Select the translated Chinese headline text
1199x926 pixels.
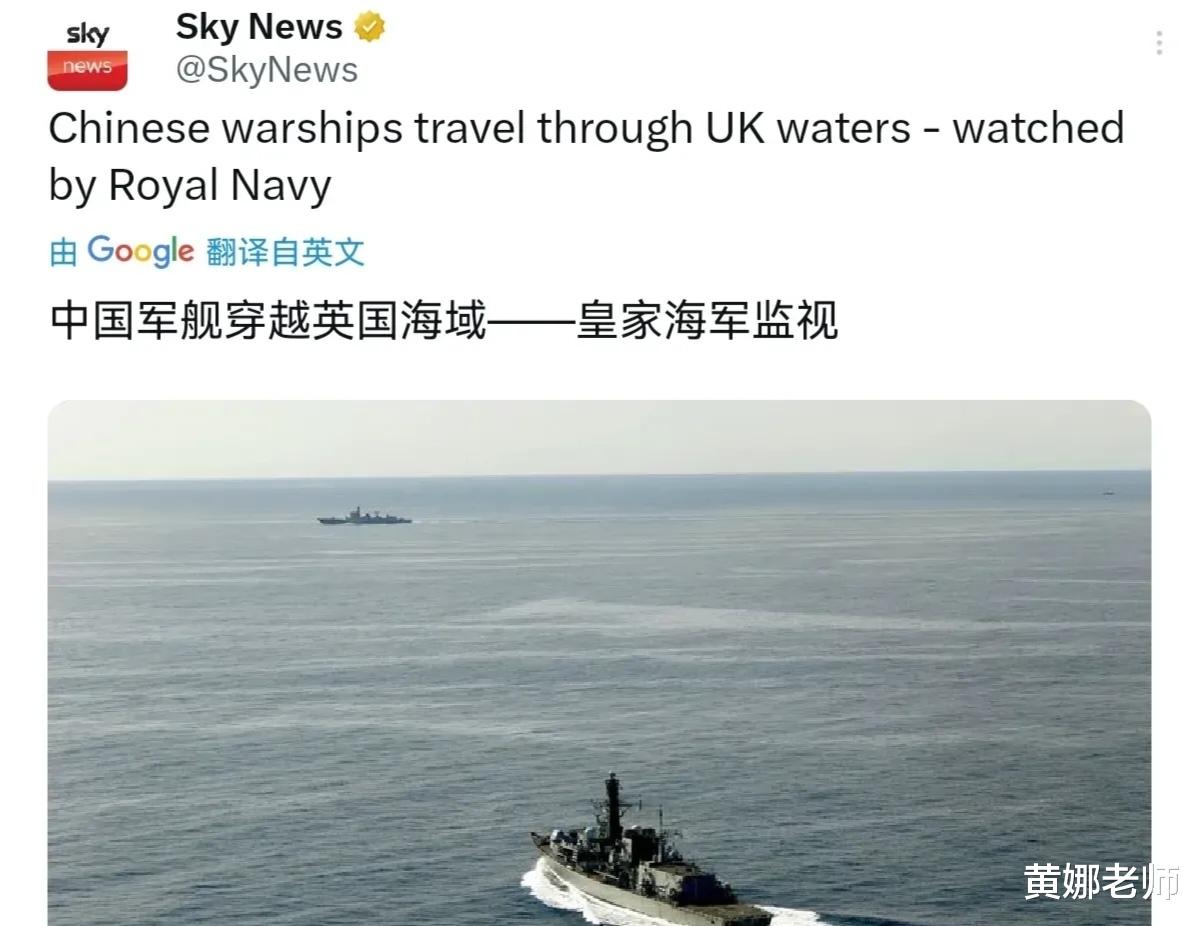tap(444, 320)
